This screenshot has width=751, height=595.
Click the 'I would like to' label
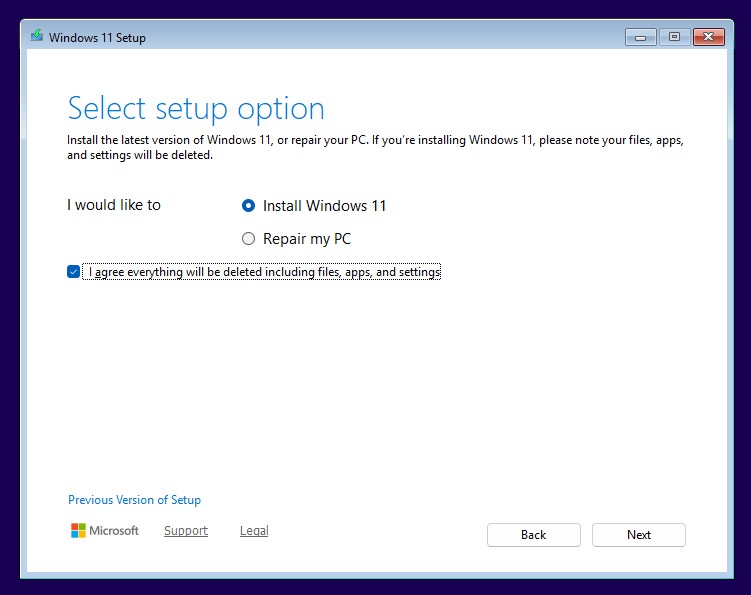(x=114, y=205)
